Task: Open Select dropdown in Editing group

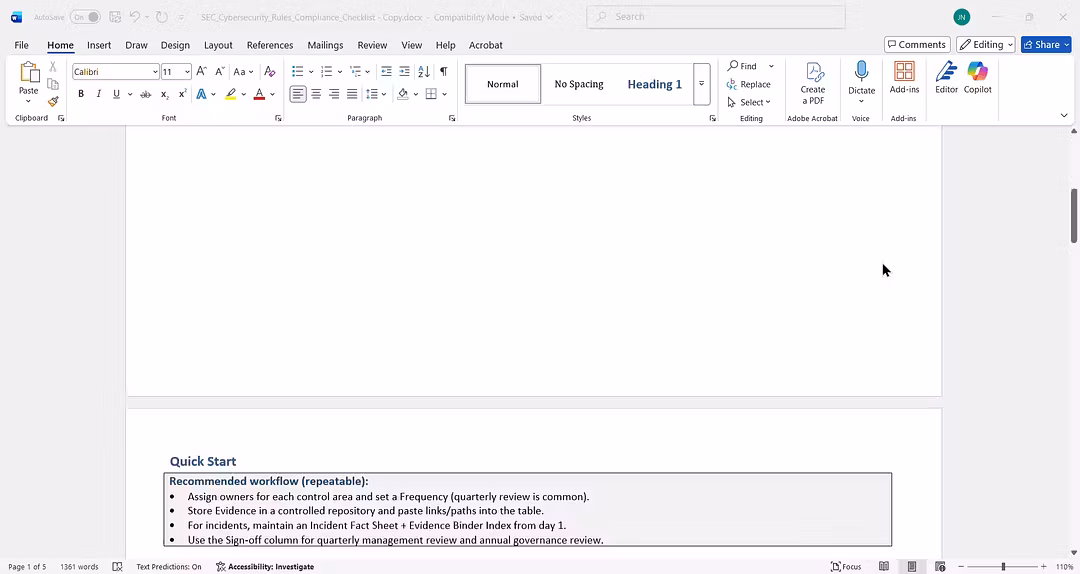Action: pos(749,102)
